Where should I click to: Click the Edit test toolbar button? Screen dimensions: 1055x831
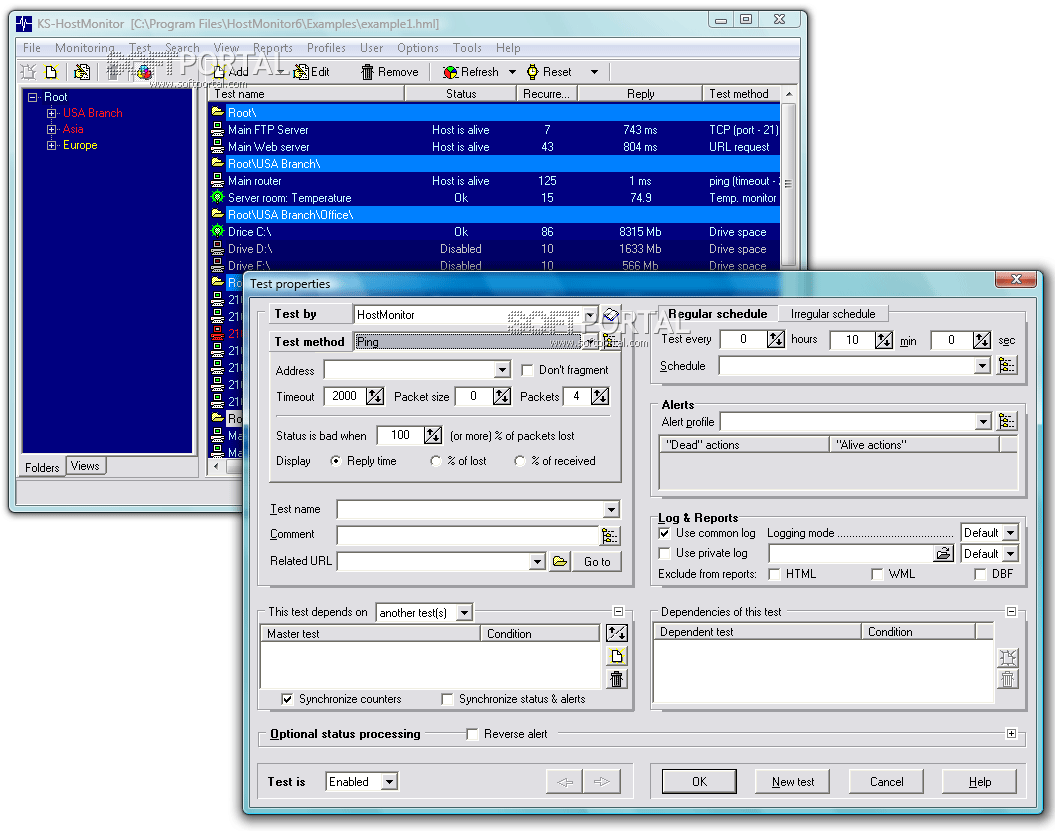click(312, 71)
